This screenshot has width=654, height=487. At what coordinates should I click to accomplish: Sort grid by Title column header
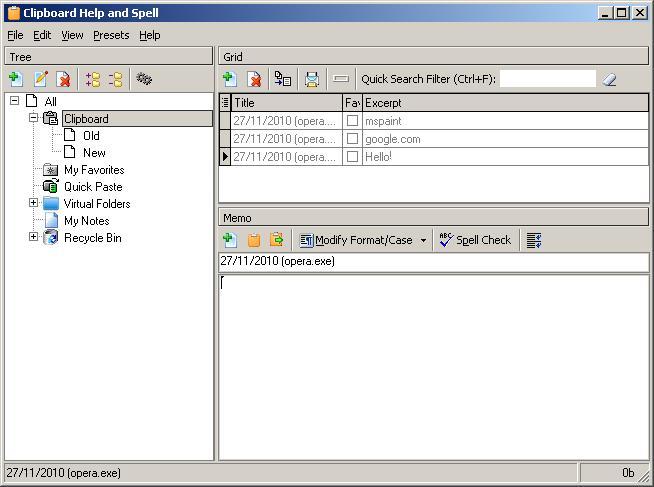287,103
